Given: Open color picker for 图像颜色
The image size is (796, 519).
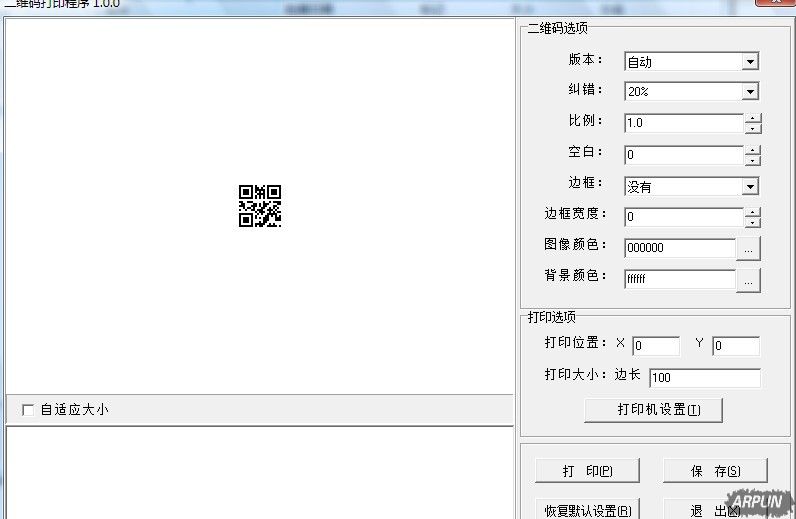Looking at the screenshot, I should point(748,248).
